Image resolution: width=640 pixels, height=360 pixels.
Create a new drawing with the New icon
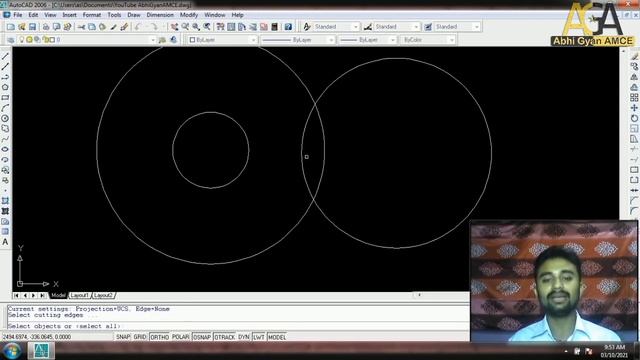pyautogui.click(x=11, y=27)
